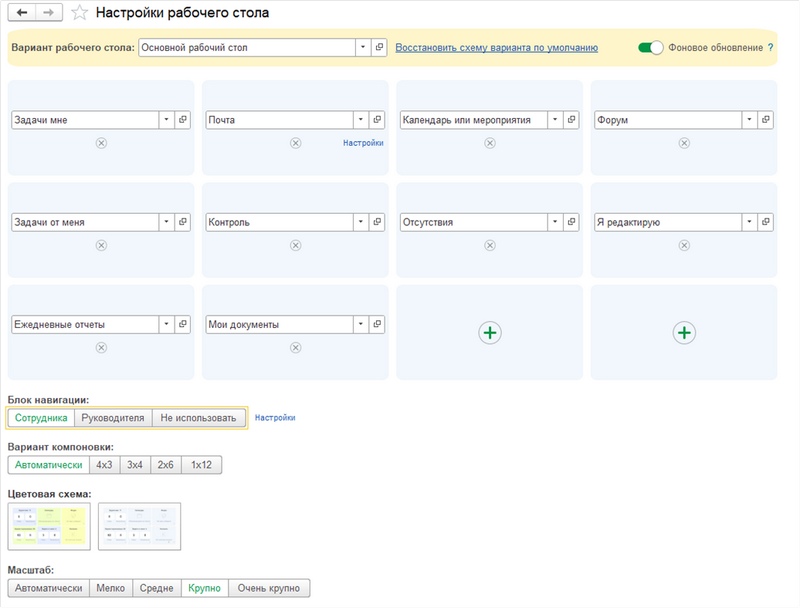Remove the Форум widget with X icon
Viewport: 800px width, 608px height.
point(684,143)
